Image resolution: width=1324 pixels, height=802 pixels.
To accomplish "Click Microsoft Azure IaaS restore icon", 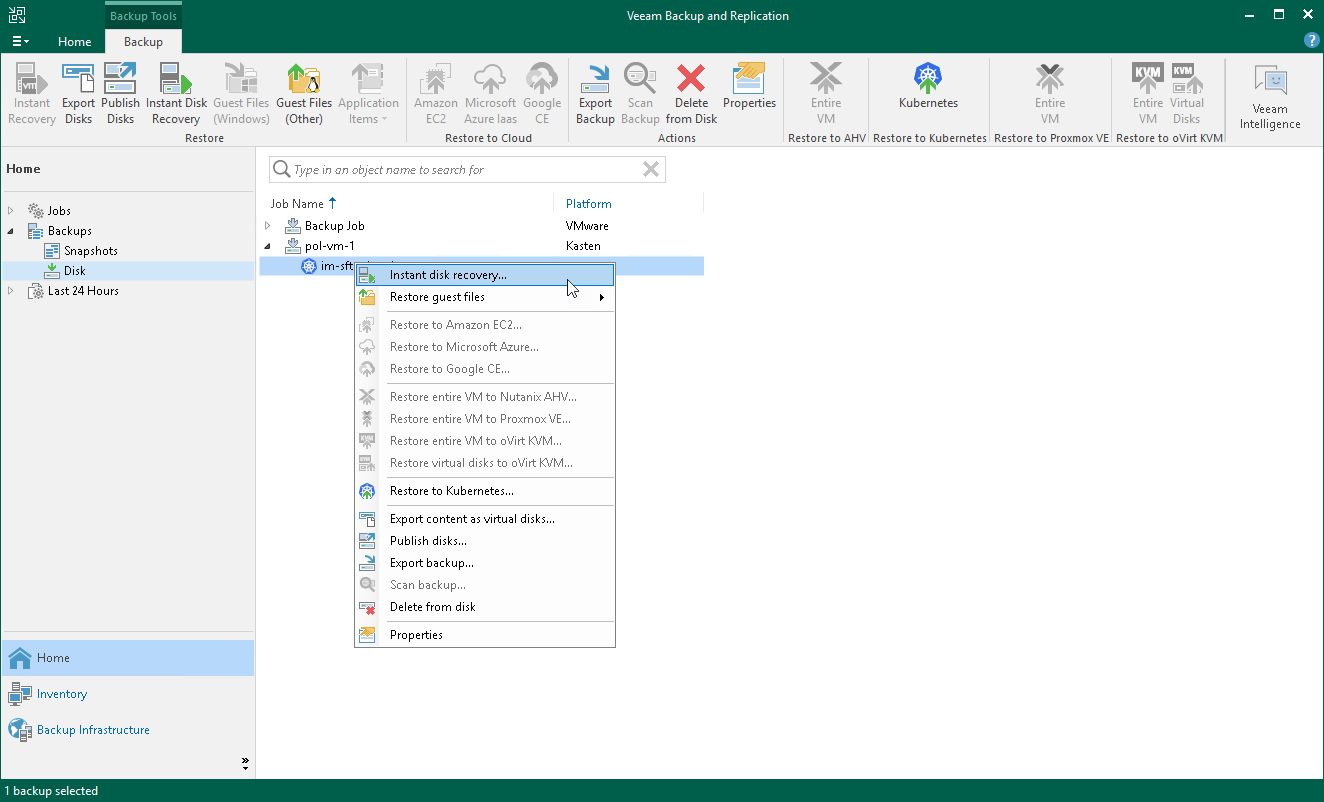I will point(490,94).
